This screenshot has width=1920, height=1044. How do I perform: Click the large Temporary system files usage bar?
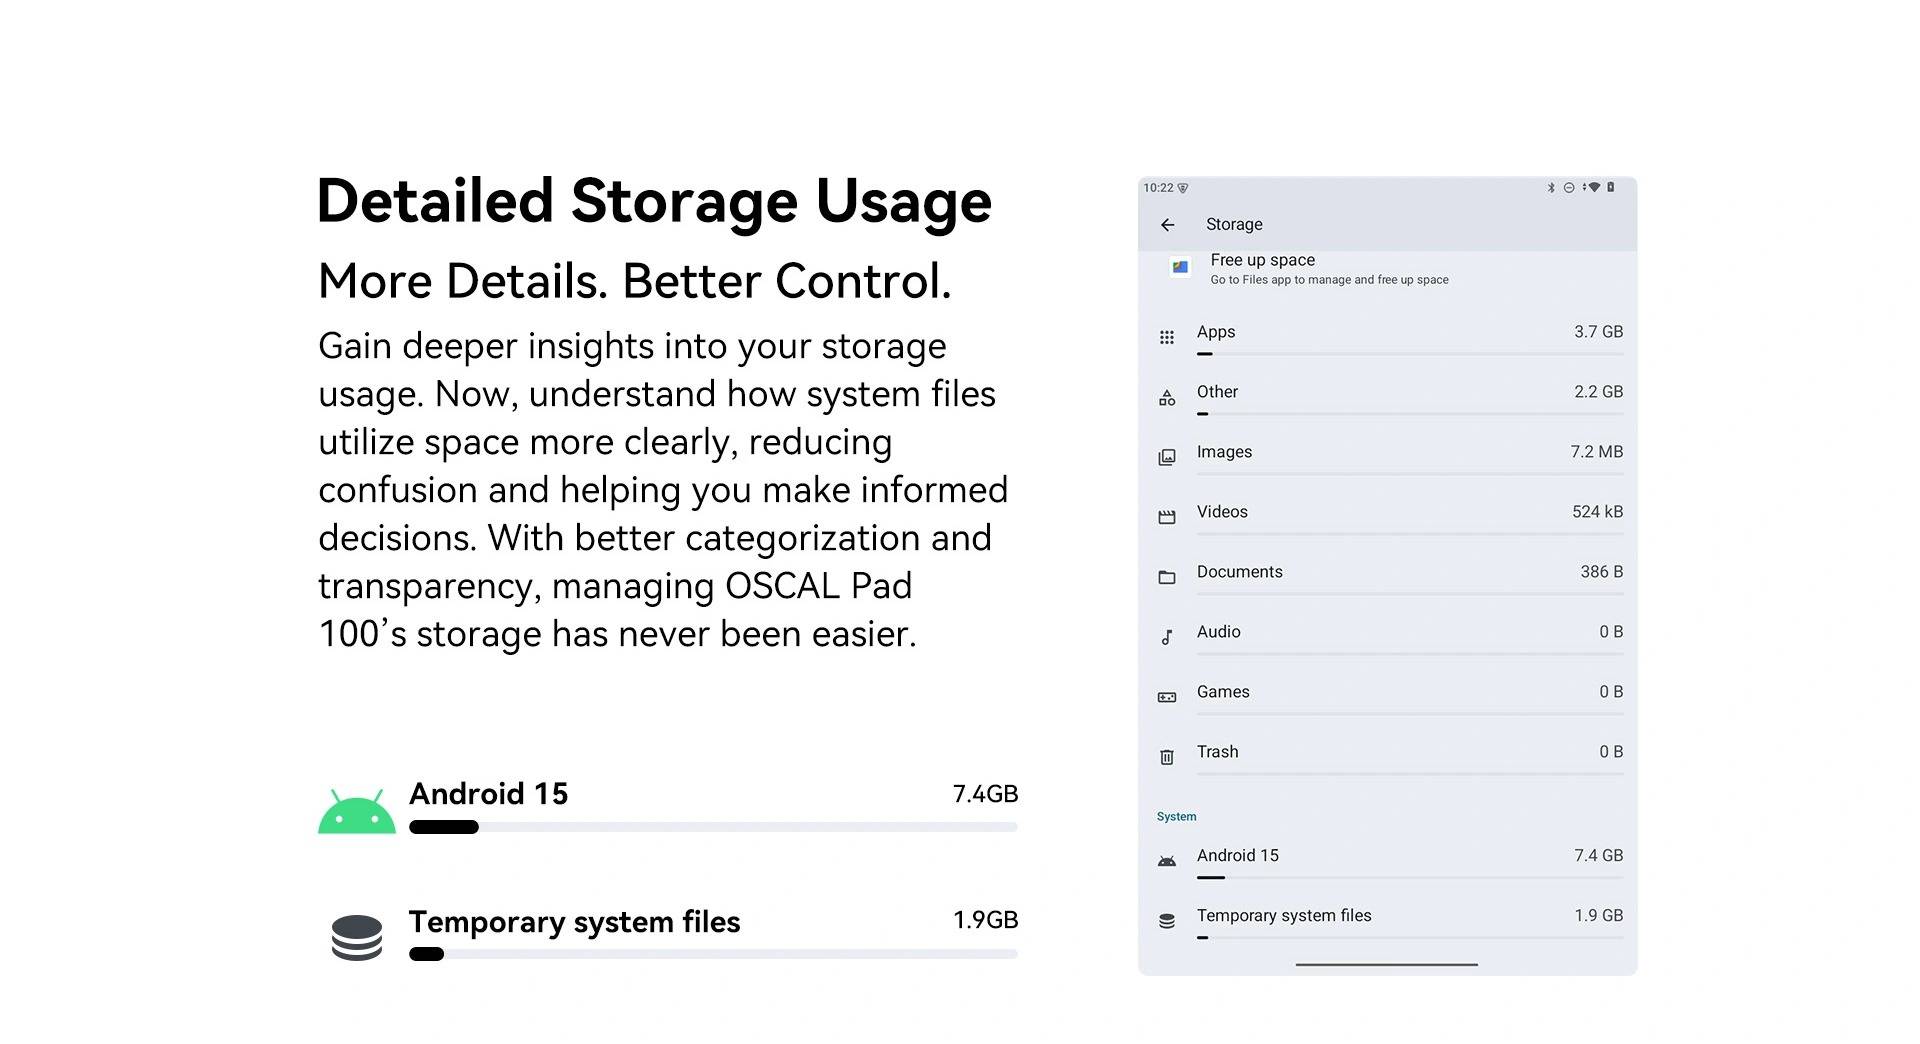tap(713, 954)
